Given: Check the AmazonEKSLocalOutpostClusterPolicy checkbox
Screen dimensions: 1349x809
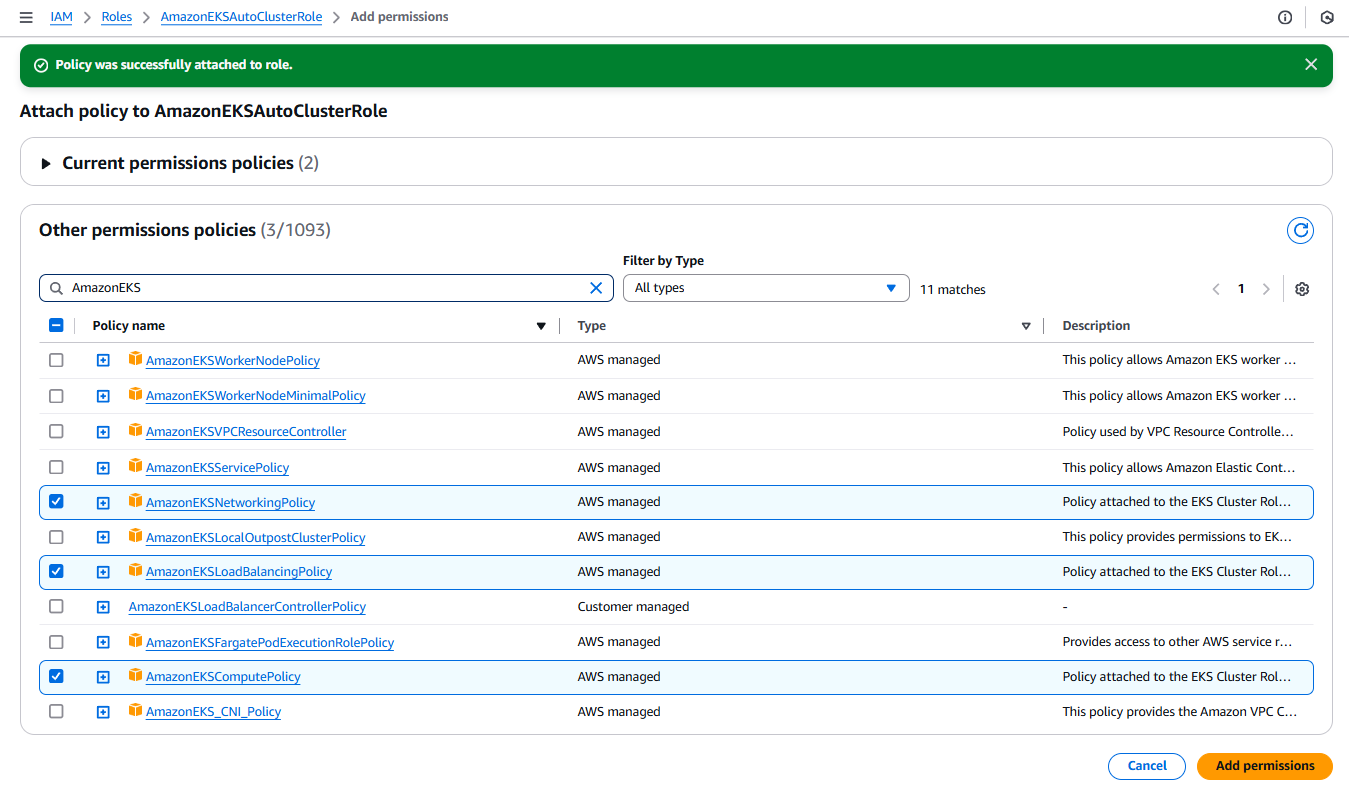Looking at the screenshot, I should point(56,537).
